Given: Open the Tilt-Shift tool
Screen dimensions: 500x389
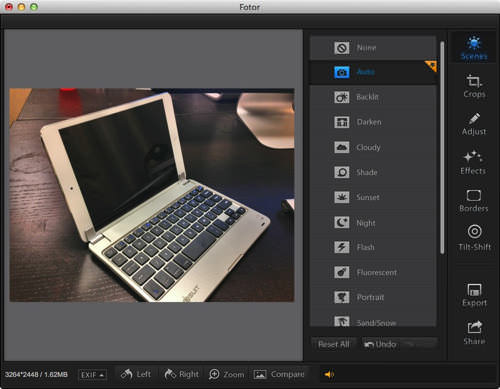Looking at the screenshot, I should [x=475, y=231].
